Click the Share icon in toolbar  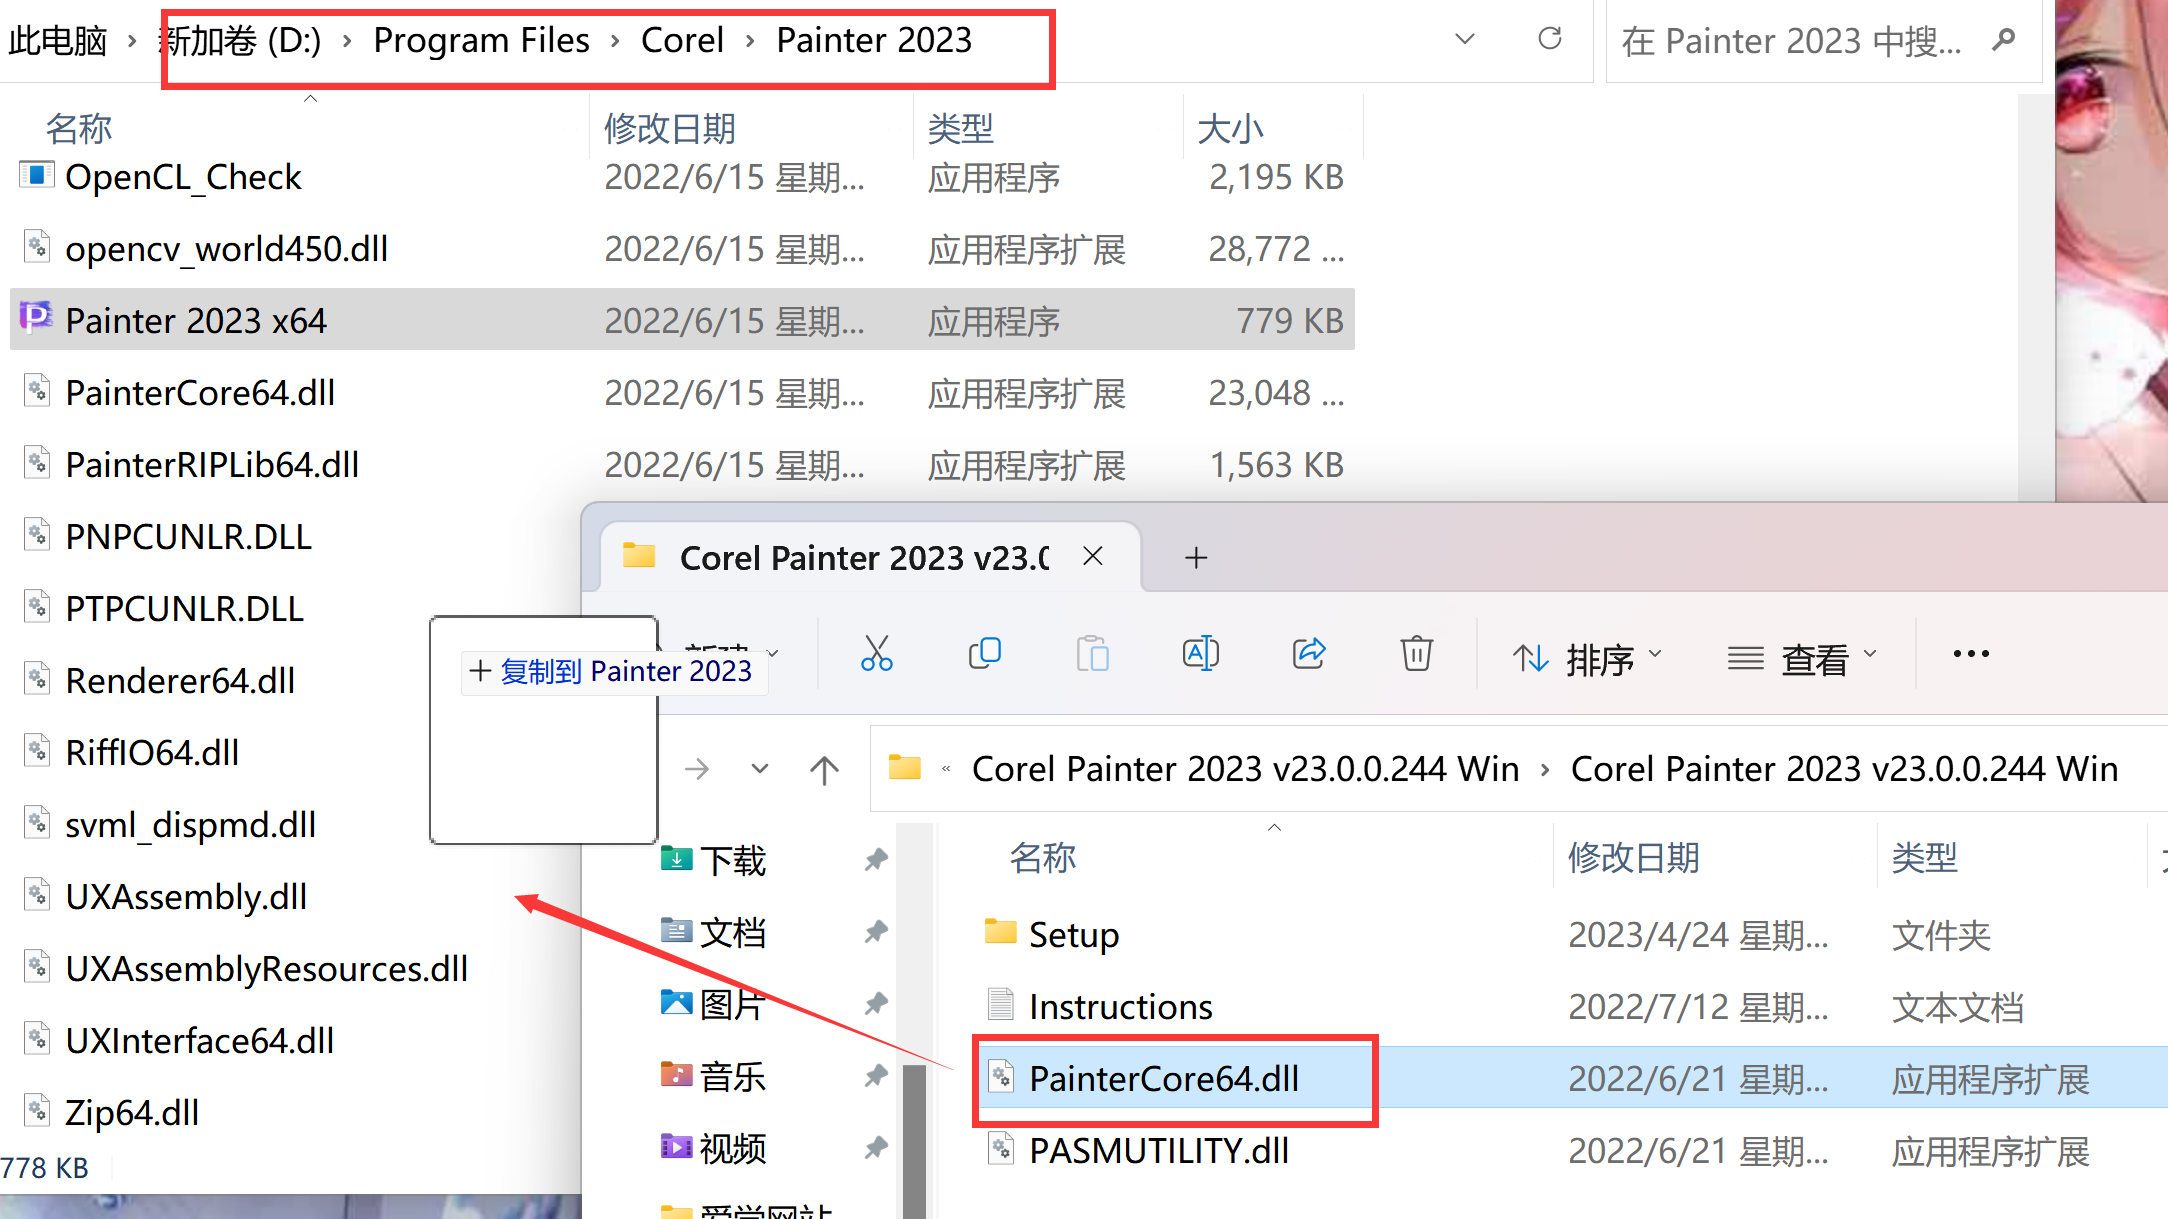[x=1309, y=654]
